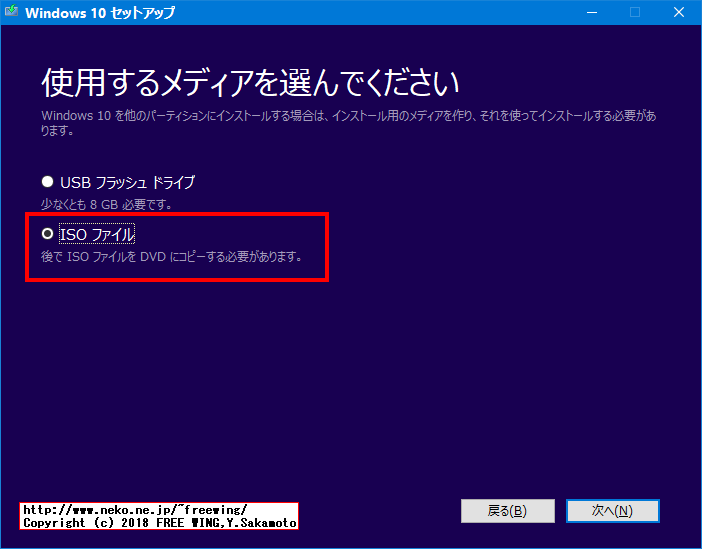Click the disabled maximize button in title bar
The height and width of the screenshot is (549, 702).
[635, 13]
